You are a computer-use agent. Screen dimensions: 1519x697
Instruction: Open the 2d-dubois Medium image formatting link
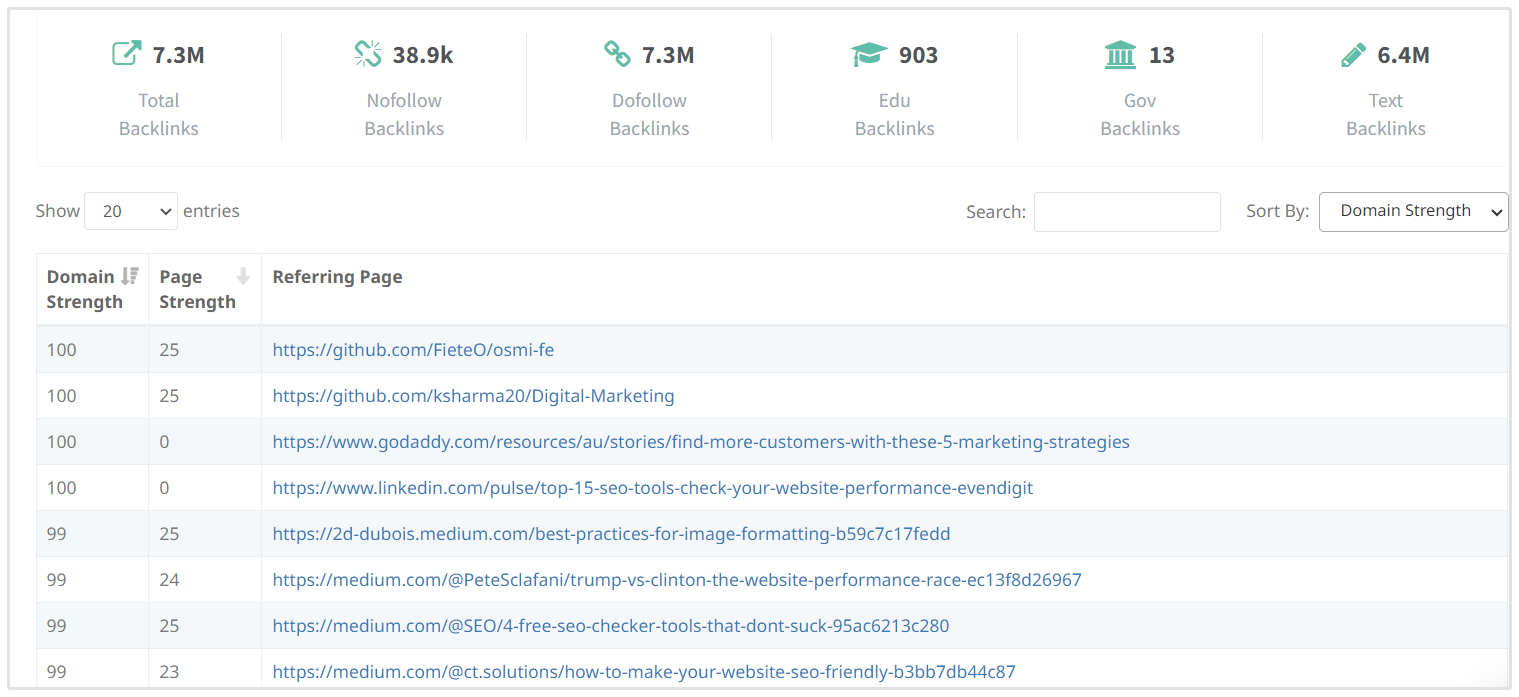pyautogui.click(x=611, y=534)
